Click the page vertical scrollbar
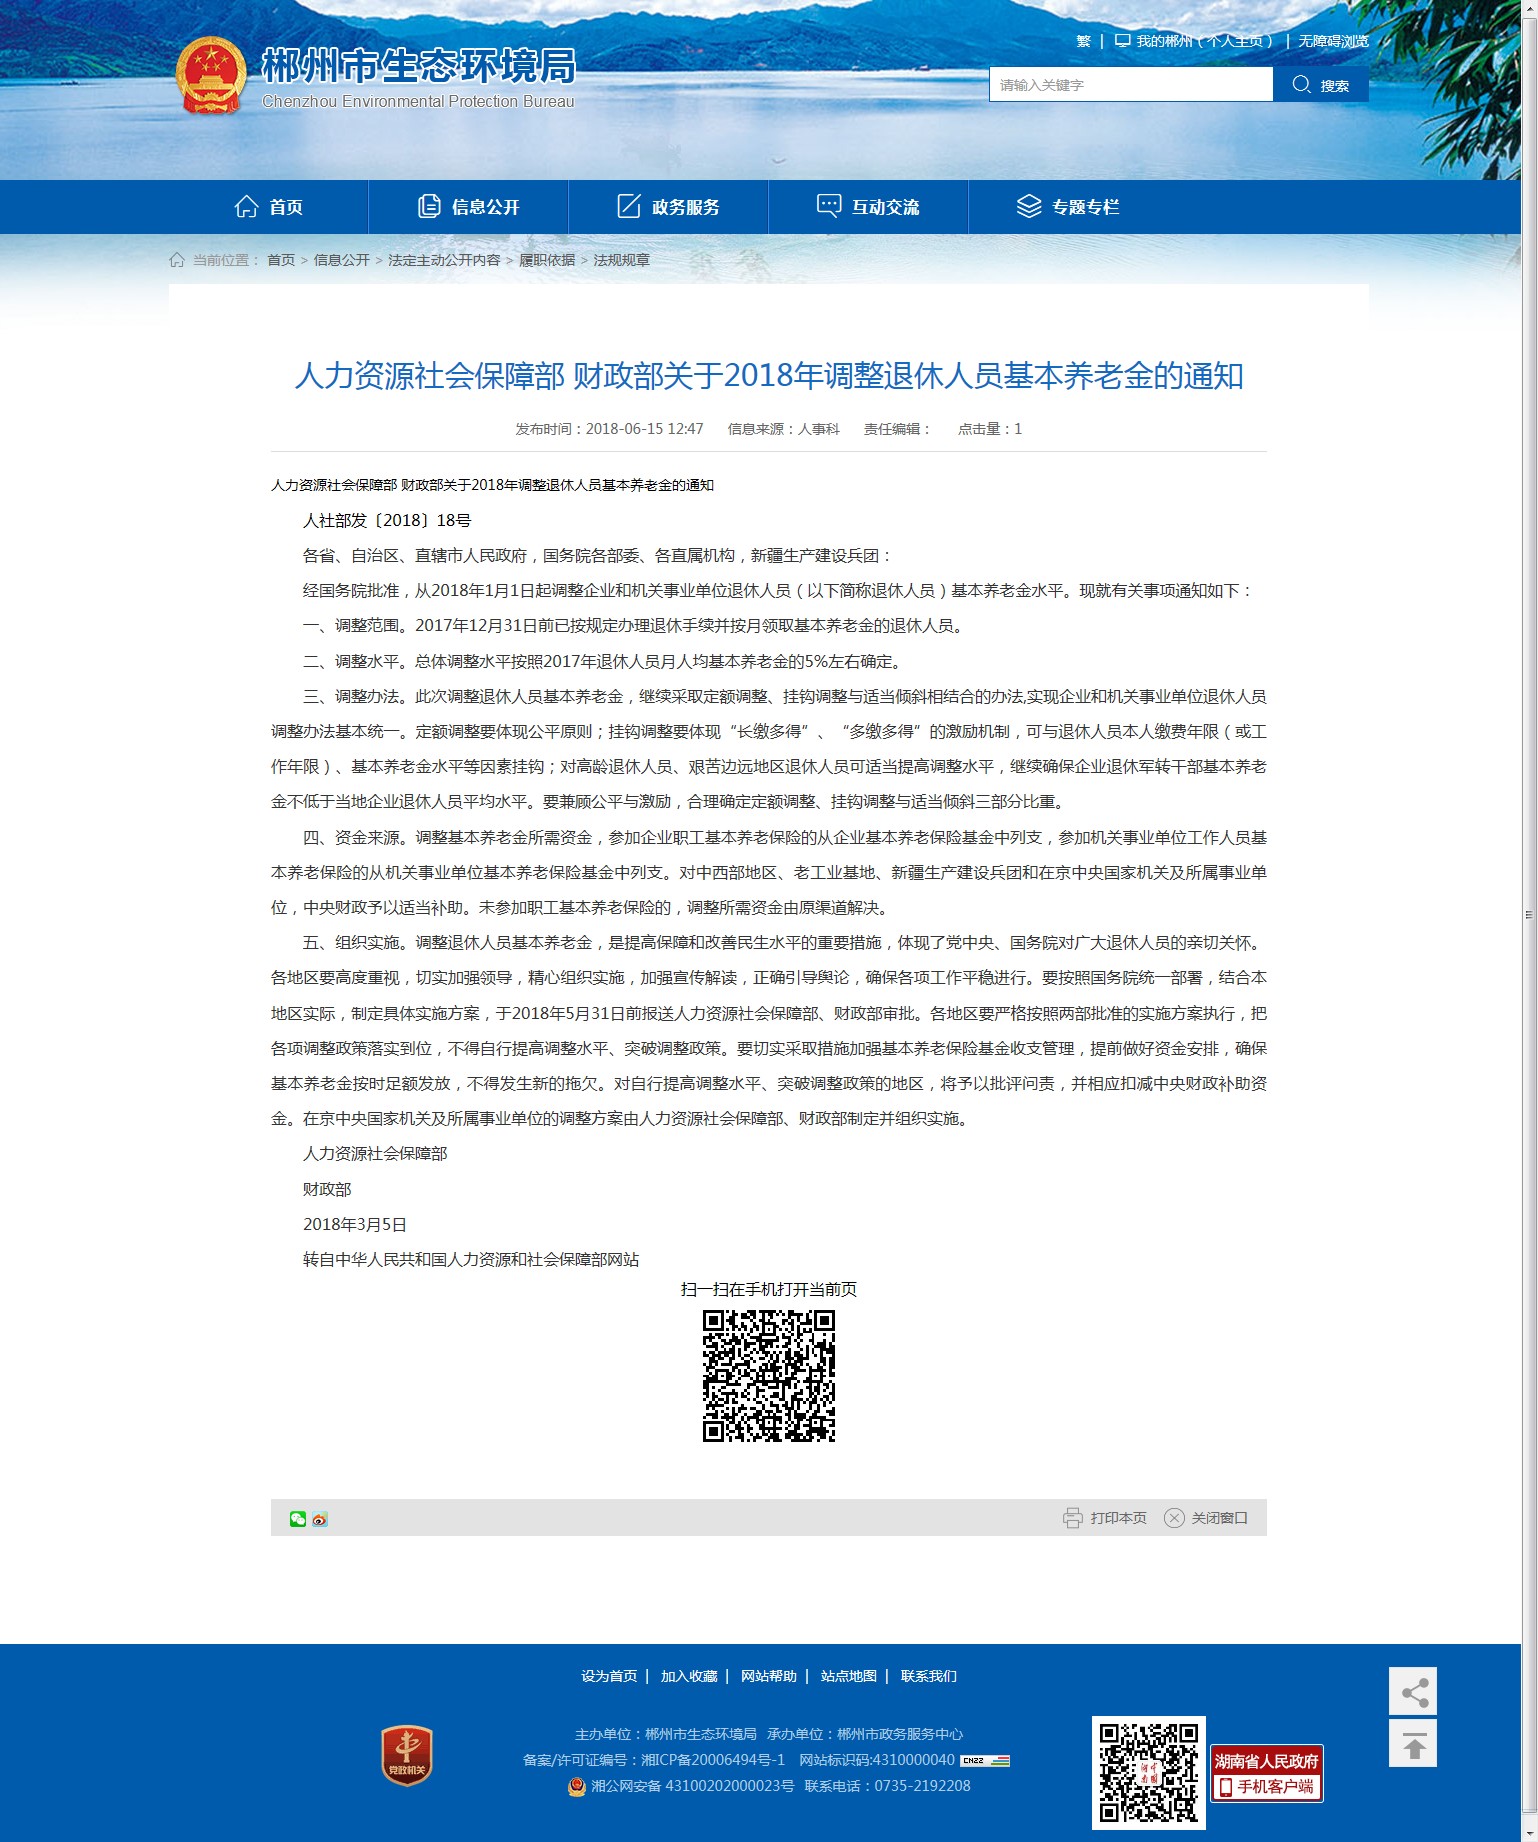Screen dimensions: 1538x1842 pos(1529,914)
